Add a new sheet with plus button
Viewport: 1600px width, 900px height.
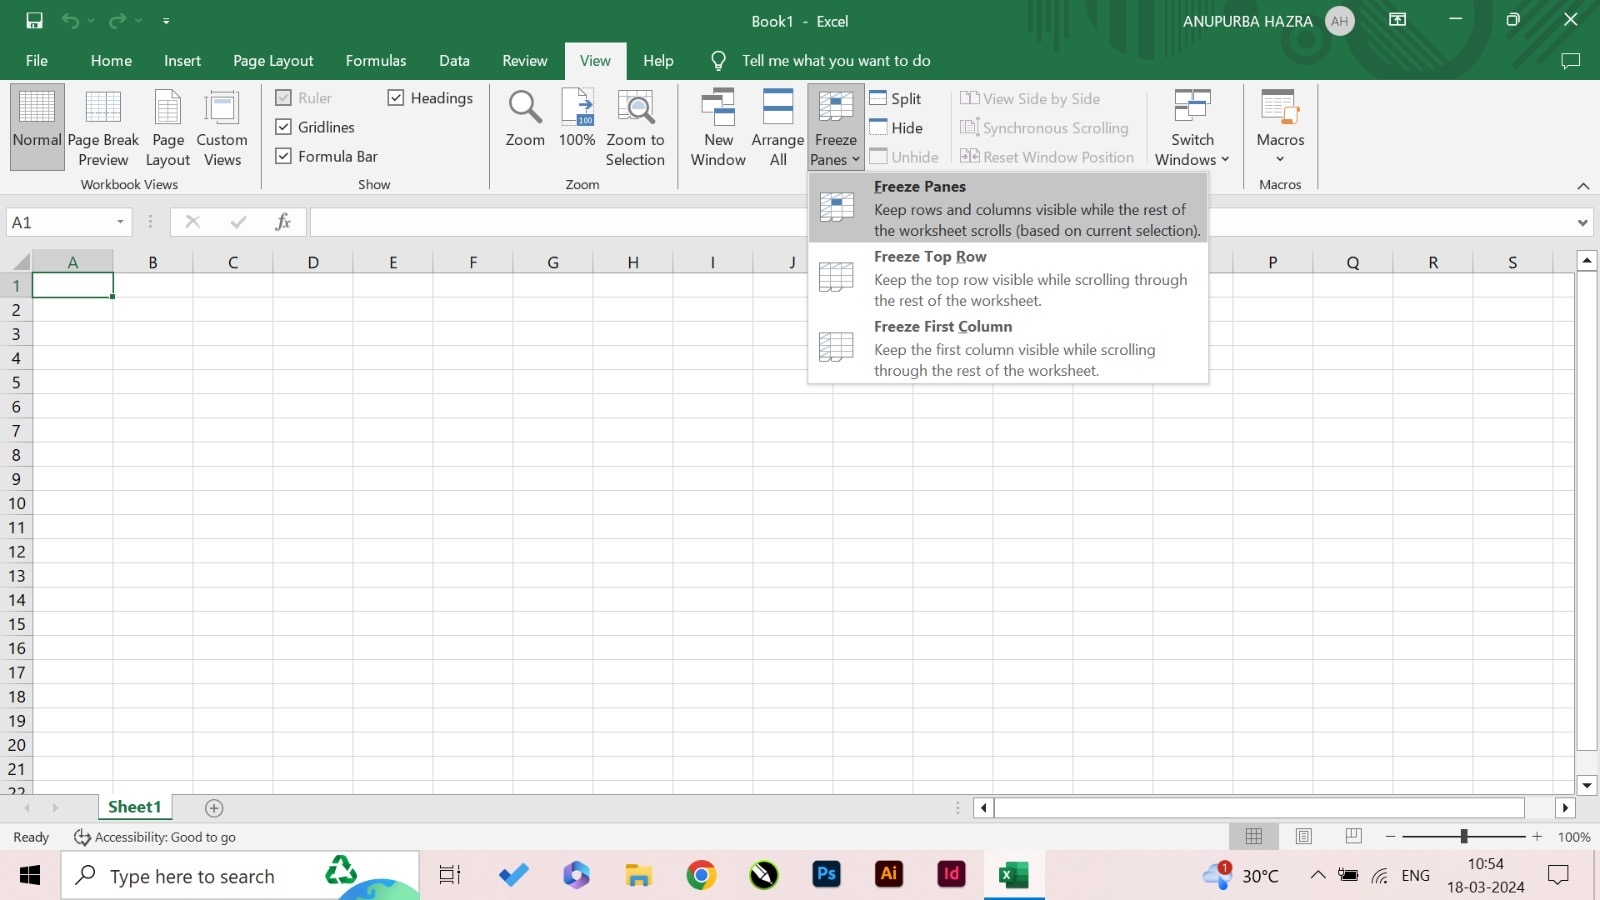[x=214, y=808]
